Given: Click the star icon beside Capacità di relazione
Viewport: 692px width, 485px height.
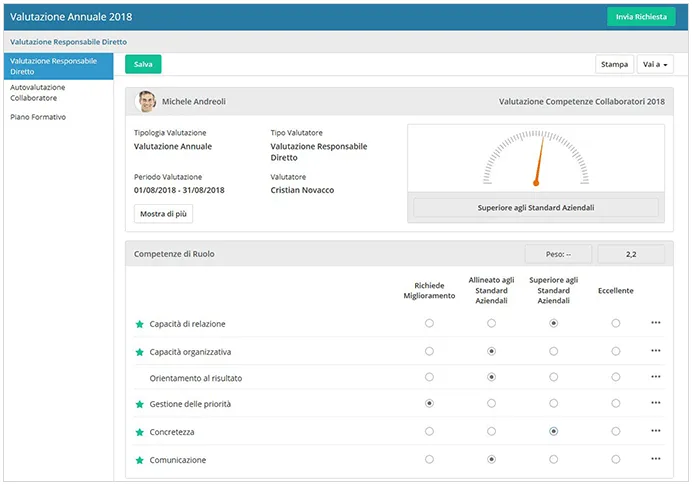Looking at the screenshot, I should click(x=139, y=324).
